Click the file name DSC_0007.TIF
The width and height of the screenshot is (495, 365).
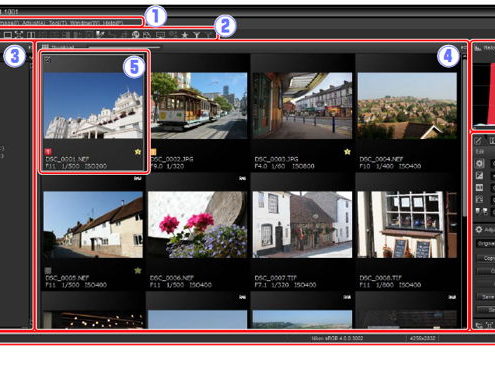pos(276,278)
